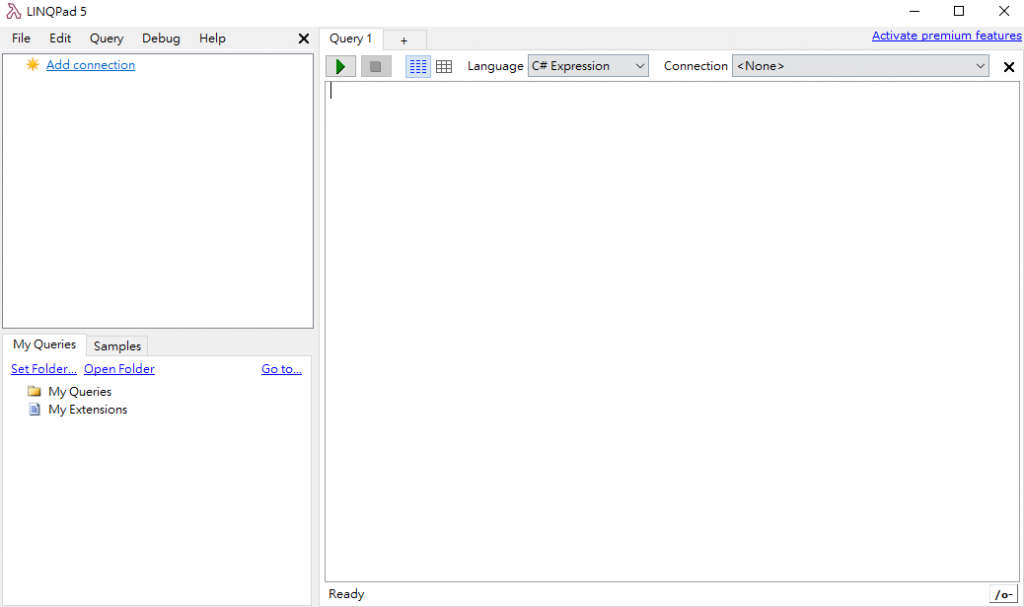
Task: Open the Connection dropdown
Action: (860, 66)
